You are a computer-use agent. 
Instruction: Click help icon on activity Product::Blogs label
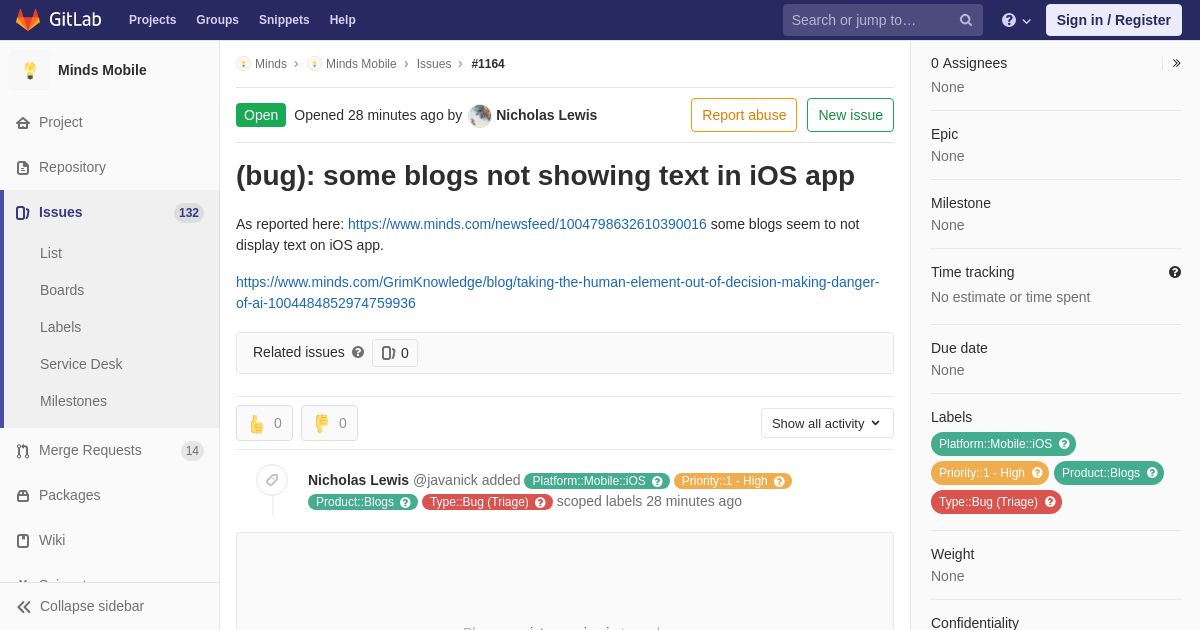[x=405, y=502]
